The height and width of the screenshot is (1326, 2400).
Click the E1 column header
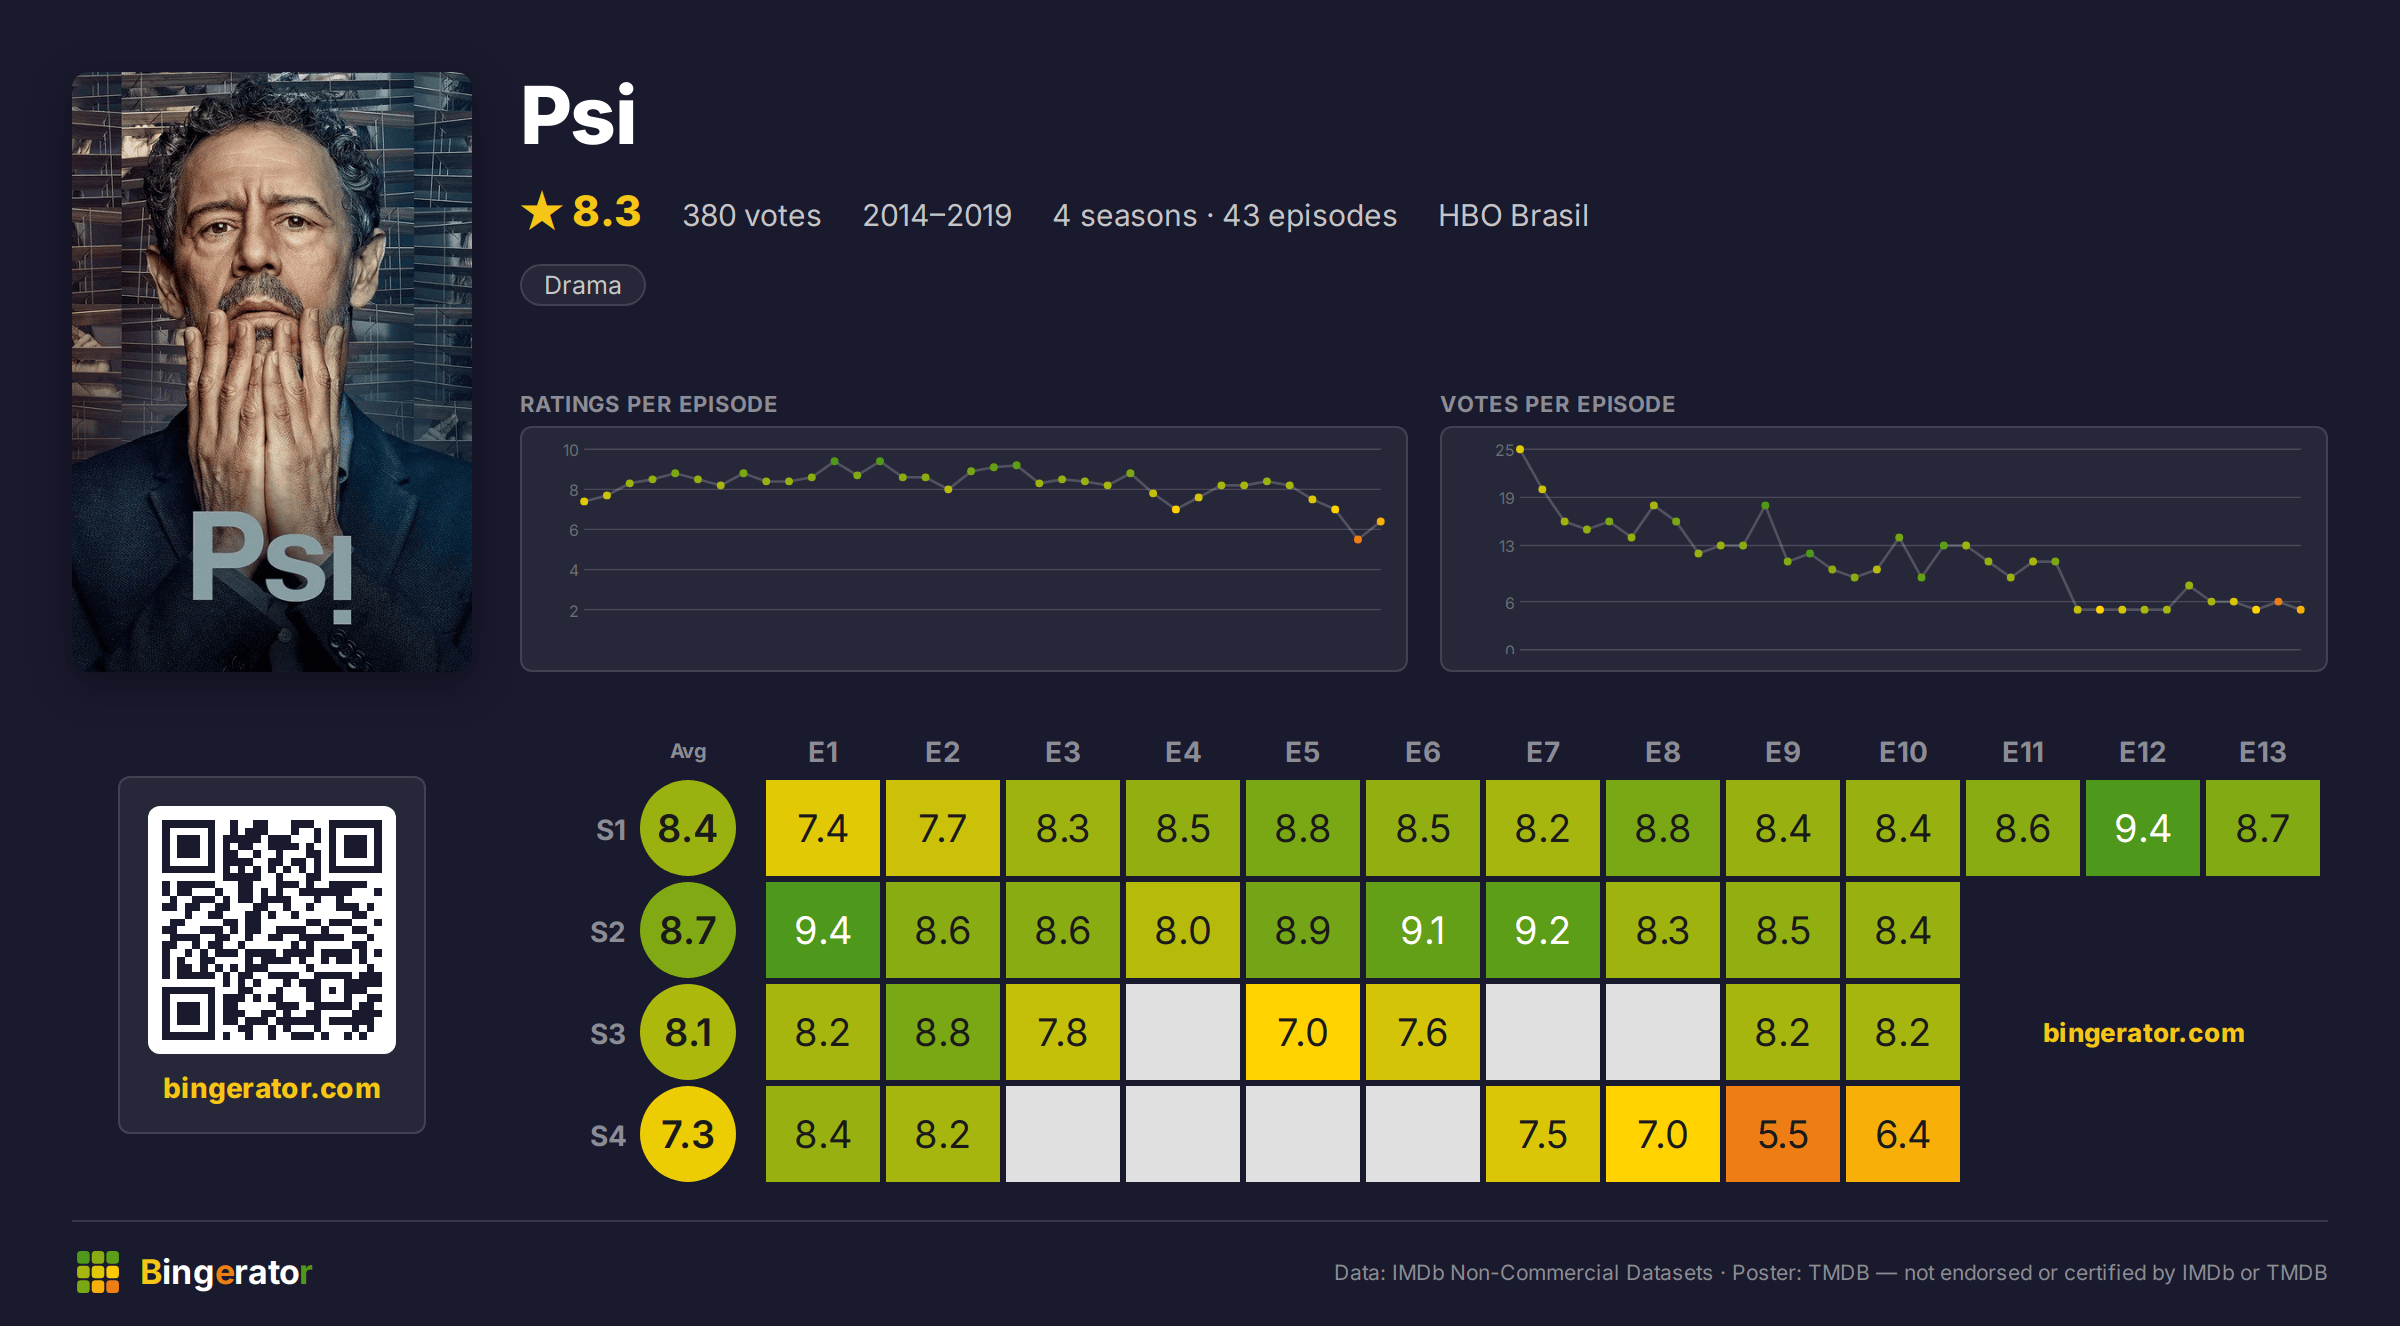click(823, 752)
